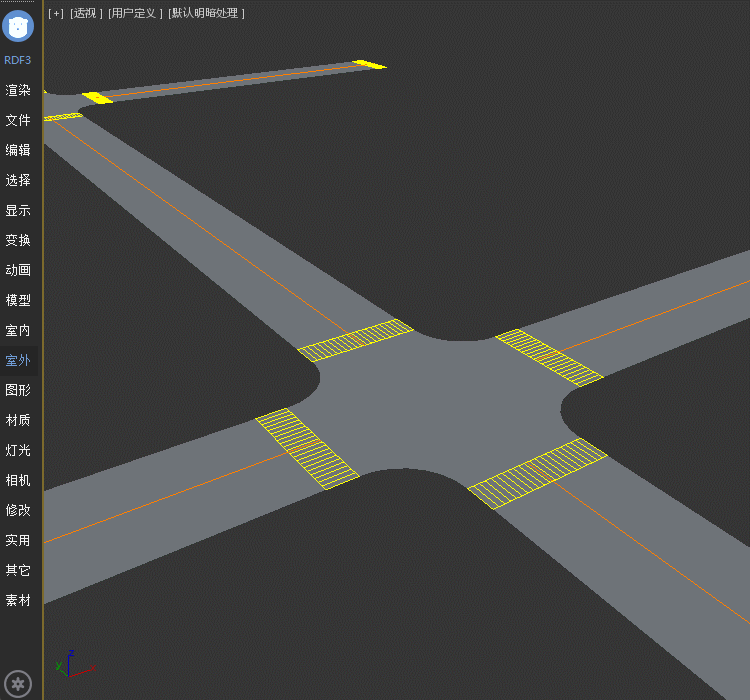Click the RDF3 bear logo icon
The image size is (750, 700).
coord(18,26)
